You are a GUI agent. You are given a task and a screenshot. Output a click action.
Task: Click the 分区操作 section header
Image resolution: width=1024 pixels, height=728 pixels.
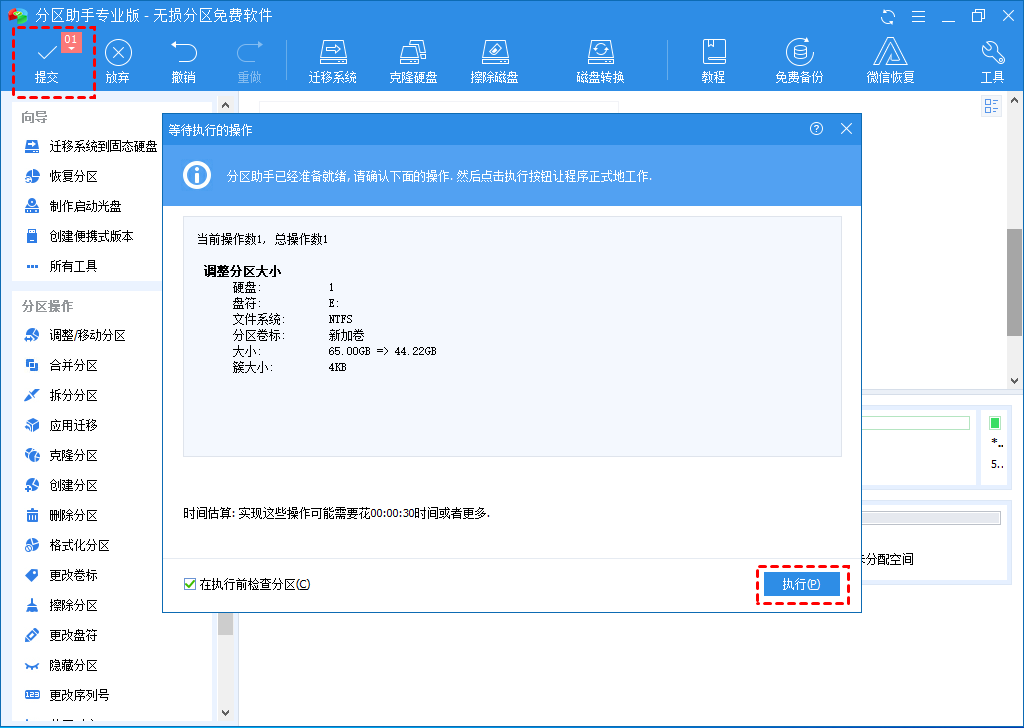[48, 306]
